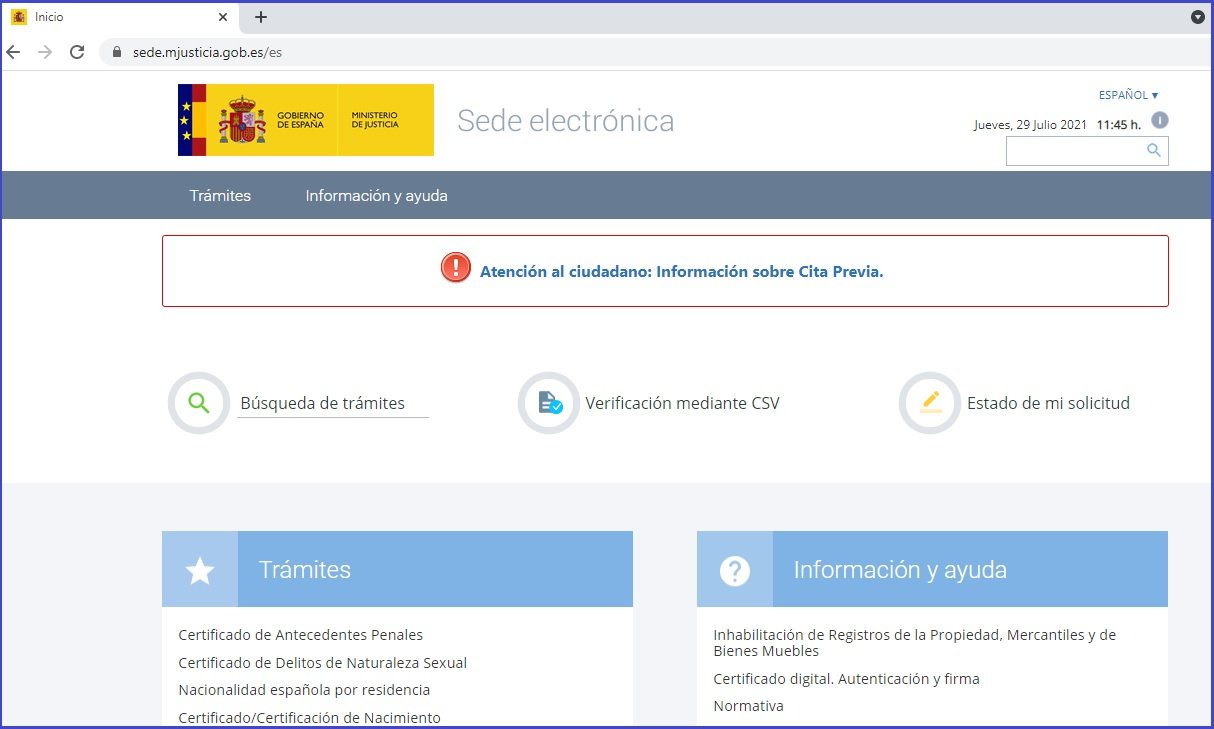The width and height of the screenshot is (1214, 729).
Task: Click the star icon on the Trámites panel
Action: pos(199,570)
